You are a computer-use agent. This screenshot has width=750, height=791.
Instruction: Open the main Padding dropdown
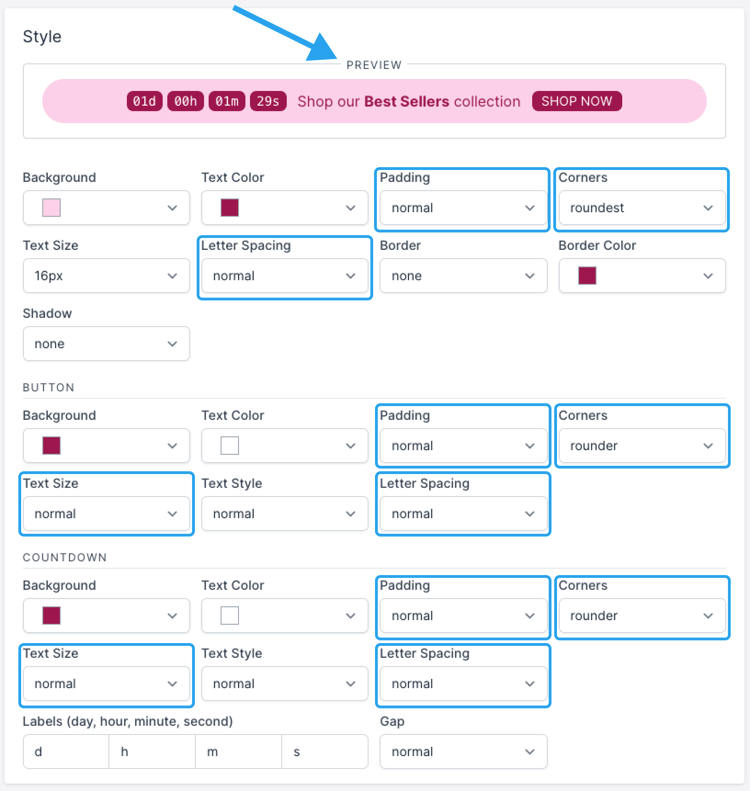(463, 208)
